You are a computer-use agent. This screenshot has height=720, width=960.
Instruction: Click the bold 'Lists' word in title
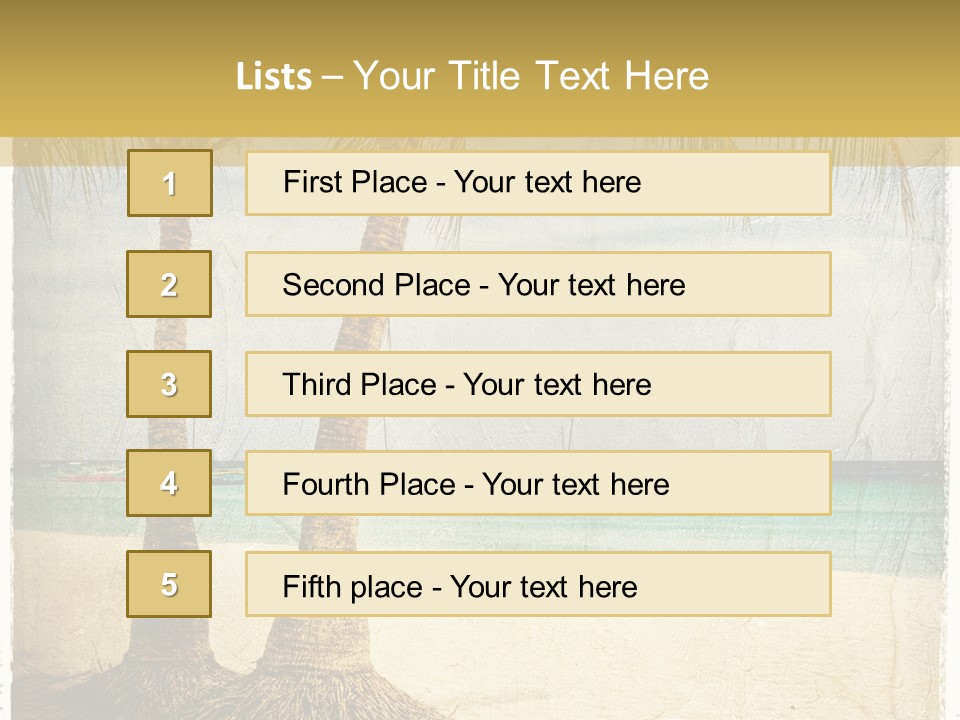(x=274, y=77)
